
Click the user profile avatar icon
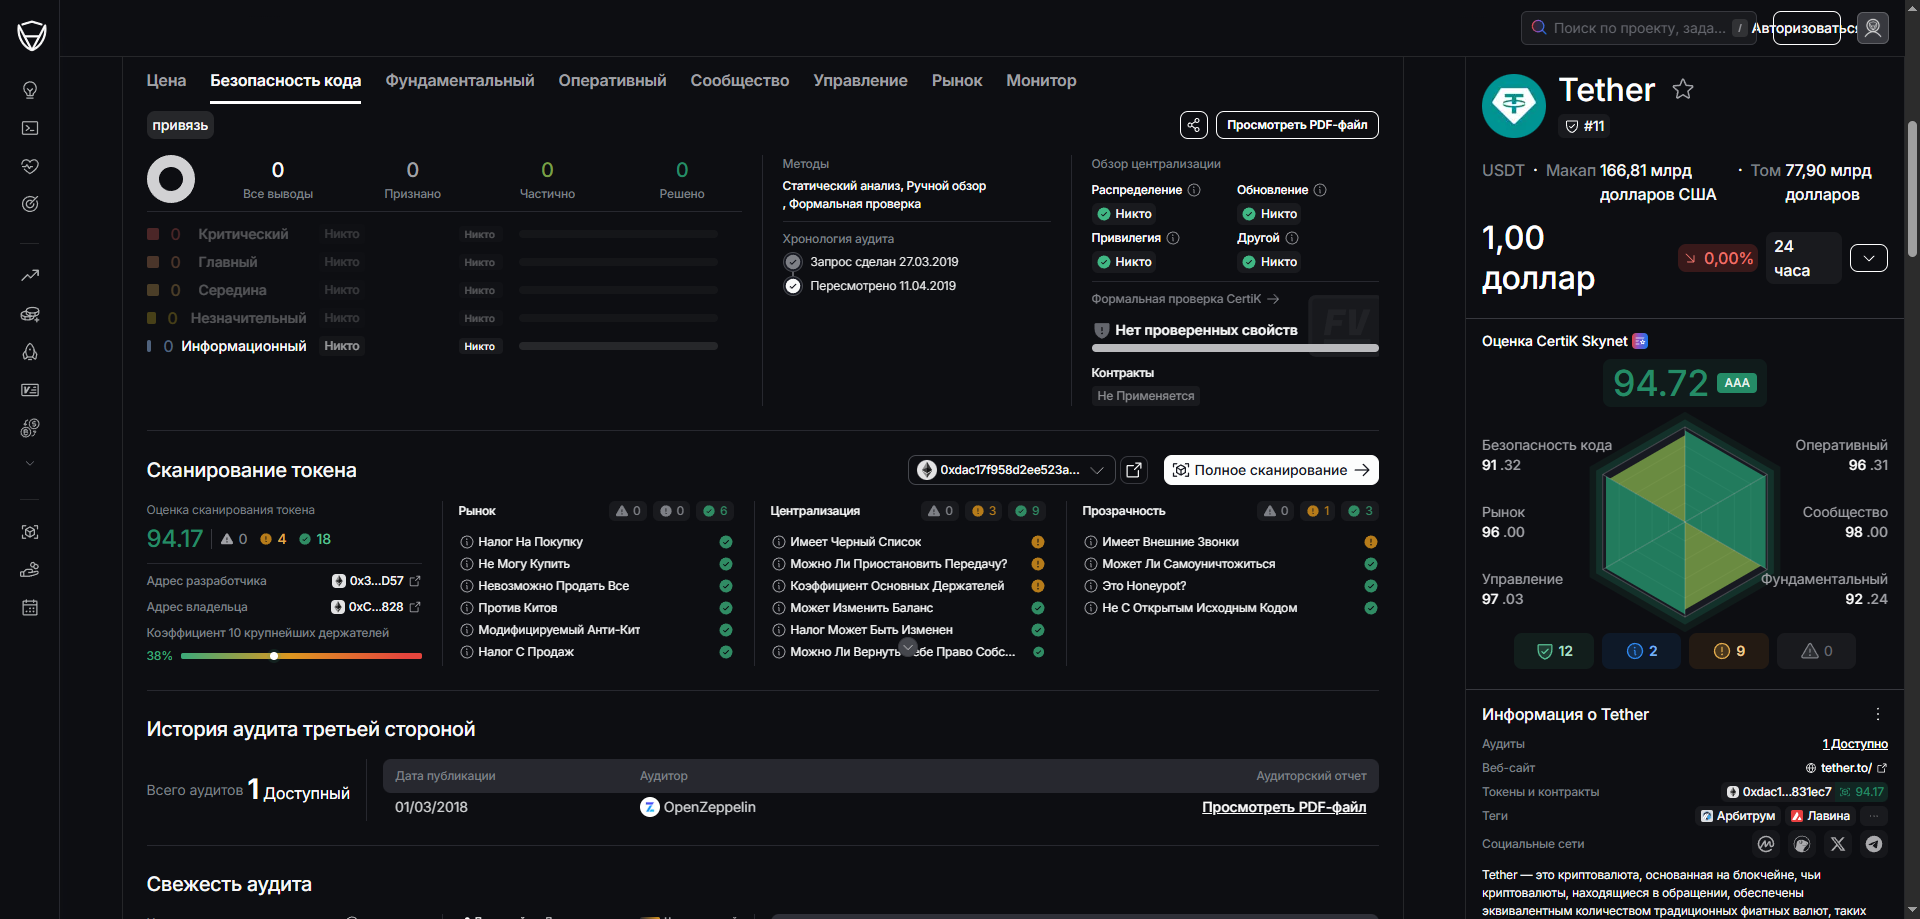[1873, 28]
